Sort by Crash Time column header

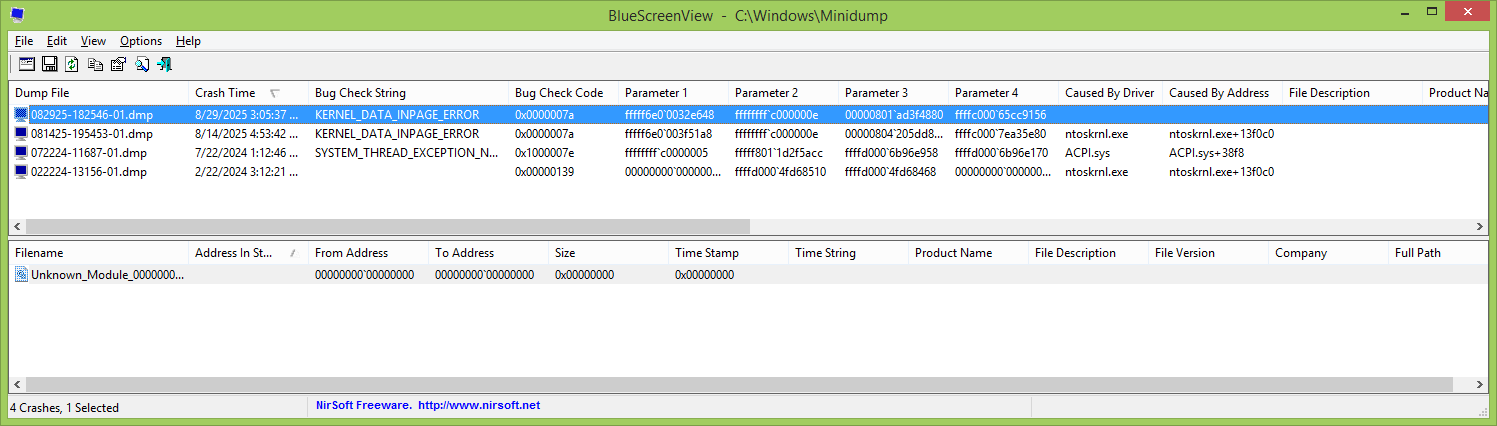point(249,93)
